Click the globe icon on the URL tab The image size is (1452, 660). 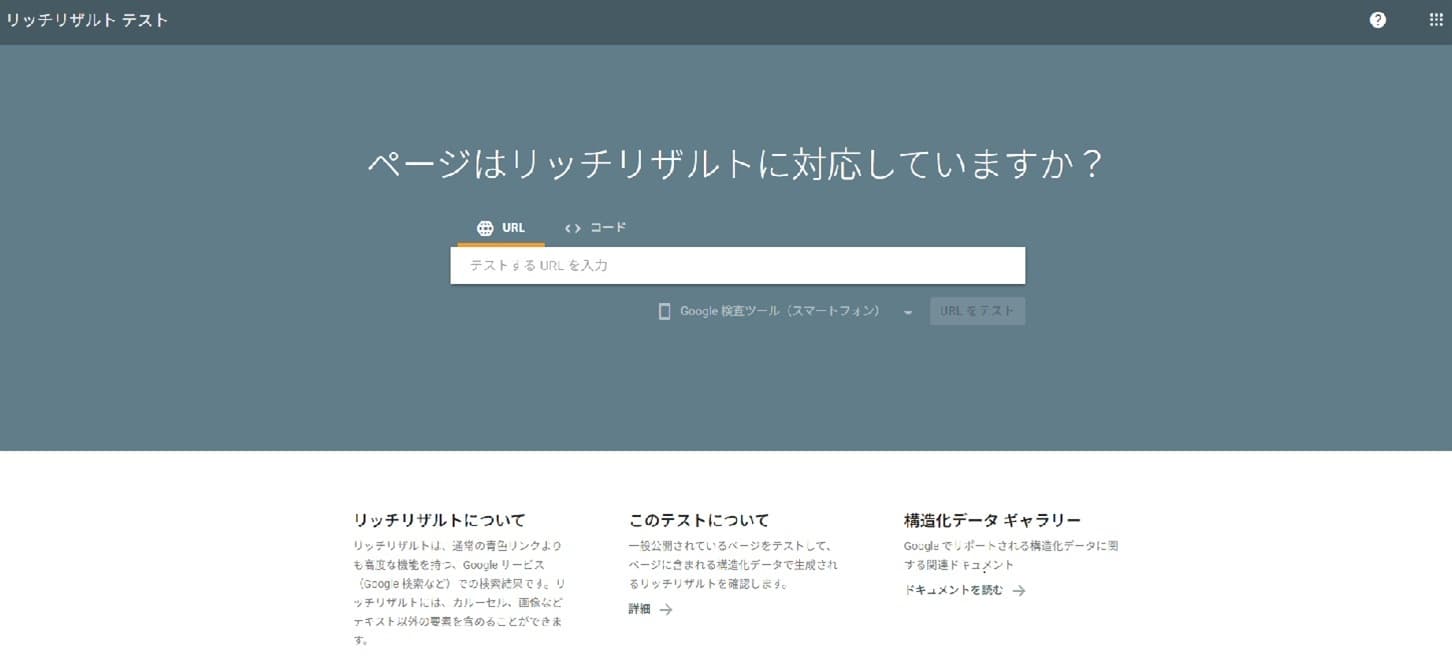tap(485, 228)
